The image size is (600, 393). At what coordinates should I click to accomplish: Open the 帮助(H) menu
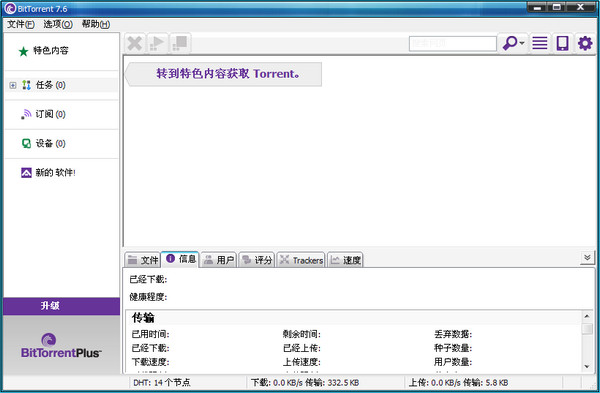click(x=96, y=24)
